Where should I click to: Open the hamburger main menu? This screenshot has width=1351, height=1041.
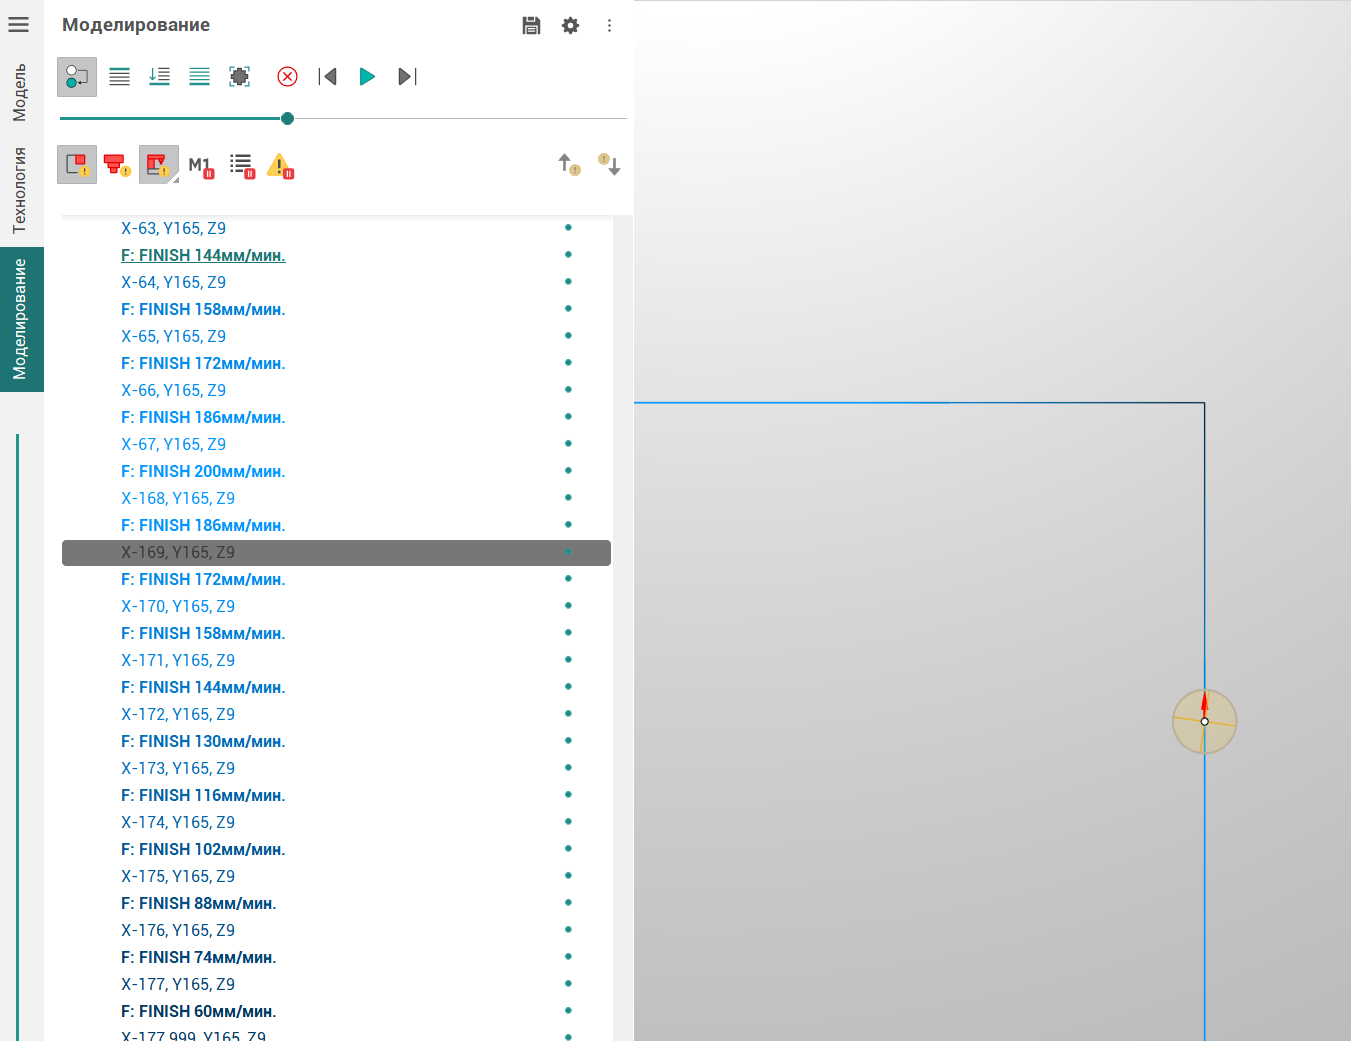coord(19,24)
